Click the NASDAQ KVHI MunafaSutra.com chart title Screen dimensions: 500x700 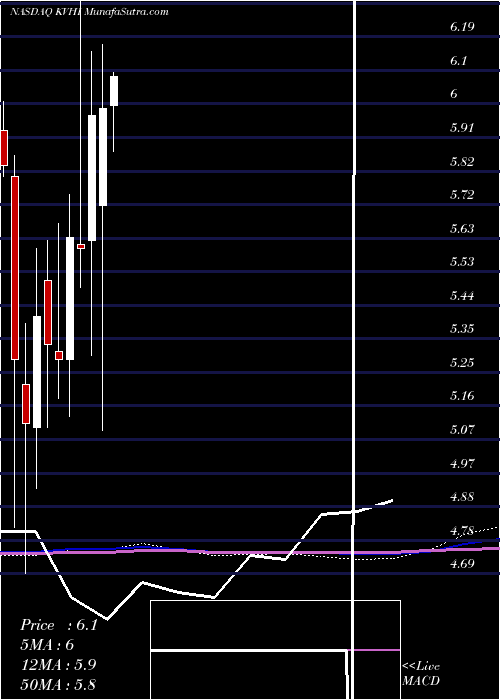(89, 12)
